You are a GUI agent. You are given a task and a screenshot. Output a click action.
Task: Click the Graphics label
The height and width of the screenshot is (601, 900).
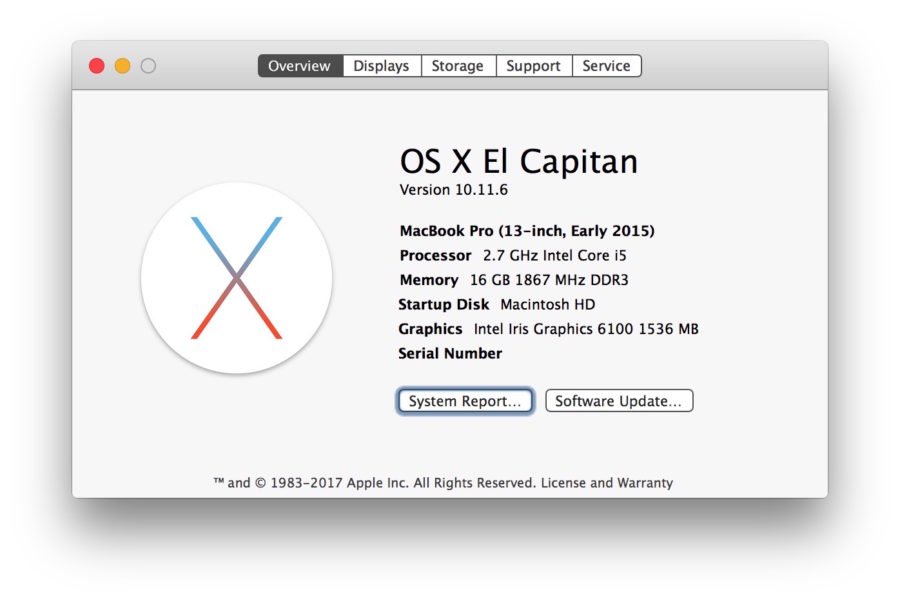pyautogui.click(x=430, y=329)
